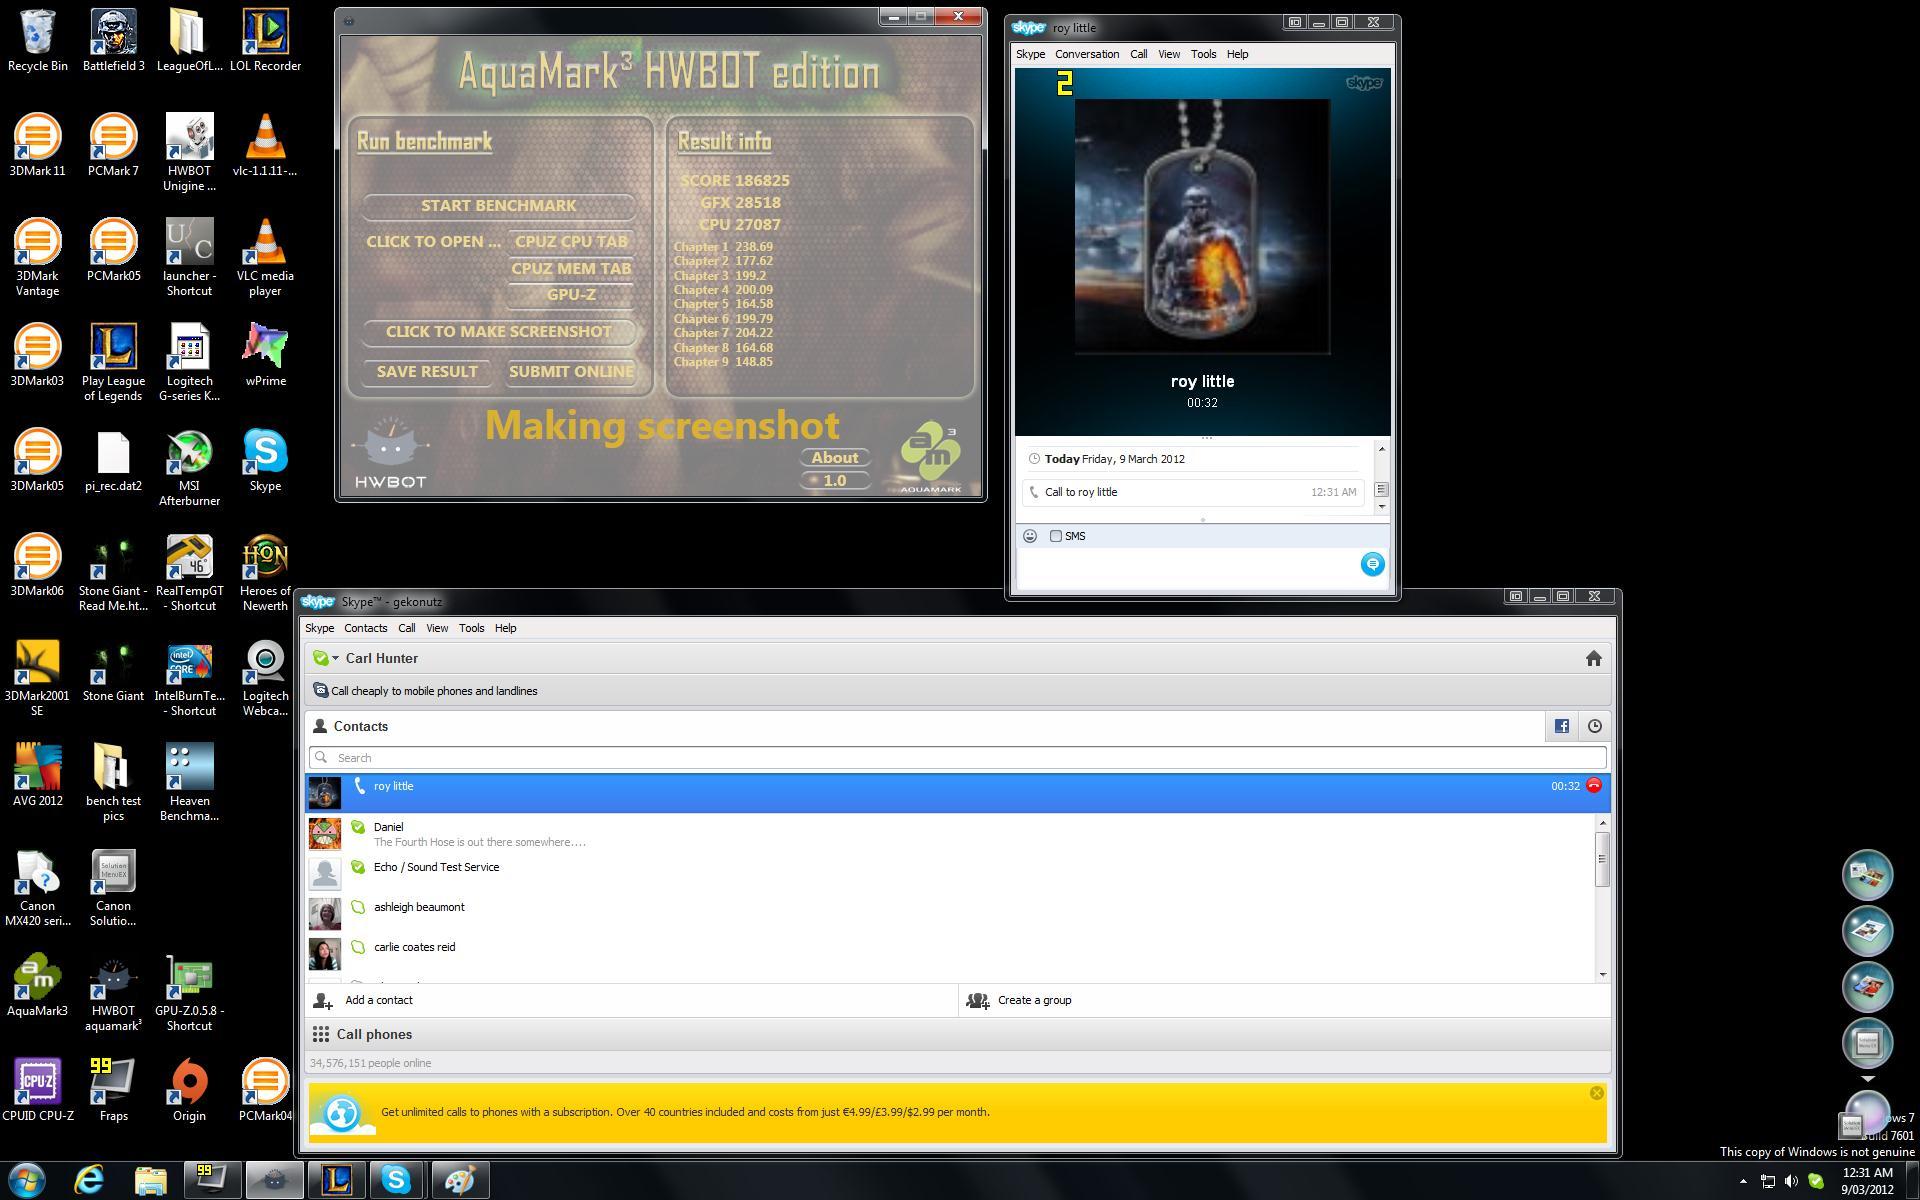Select the Heroes of Newerth desktop icon
Image resolution: width=1920 pixels, height=1200 pixels.
click(265, 573)
